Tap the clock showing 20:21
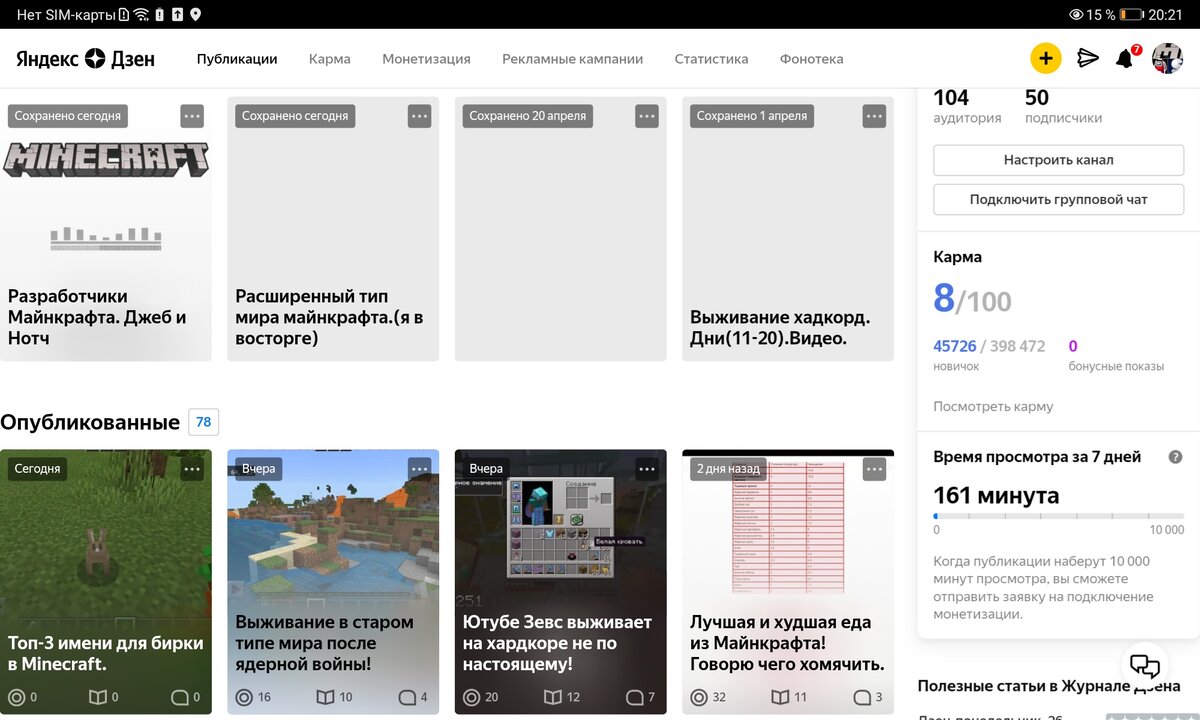The image size is (1200, 720). coord(1165,14)
